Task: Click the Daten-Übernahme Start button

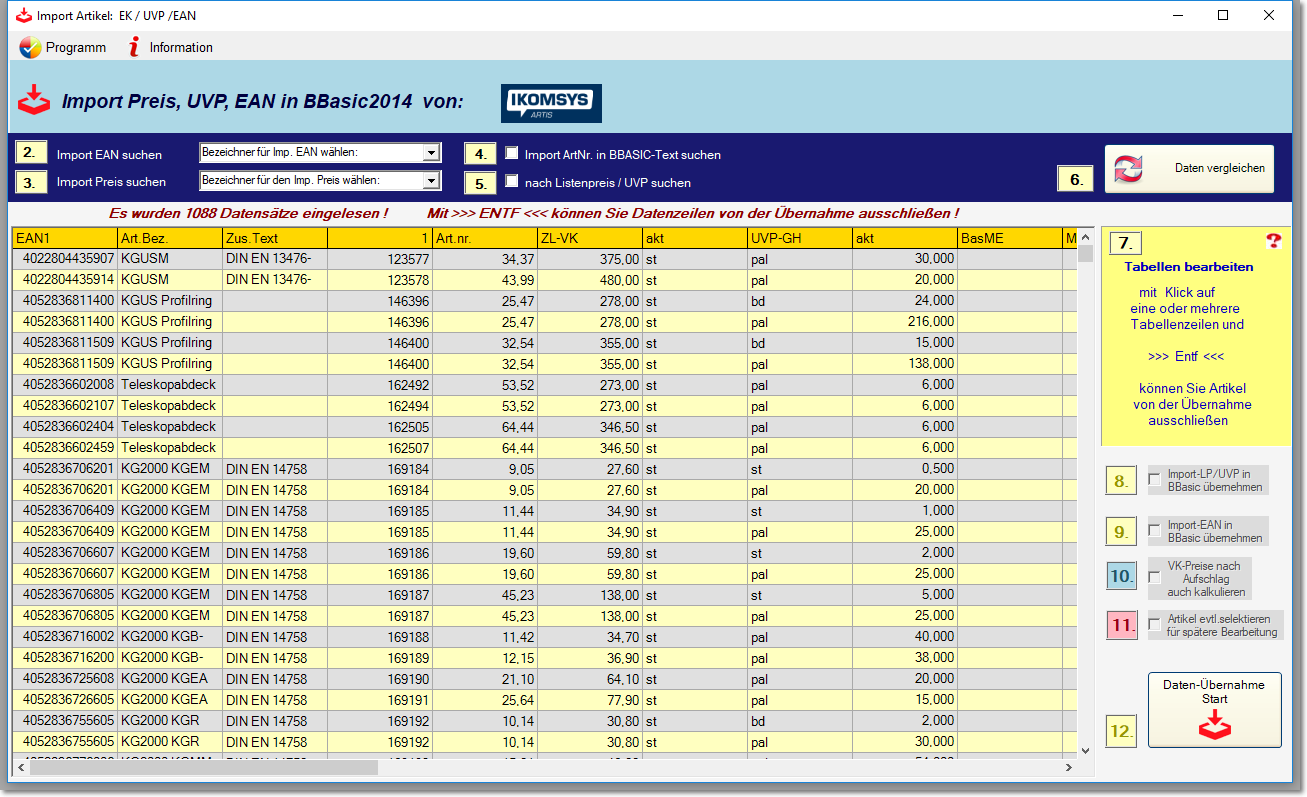Action: (1214, 710)
